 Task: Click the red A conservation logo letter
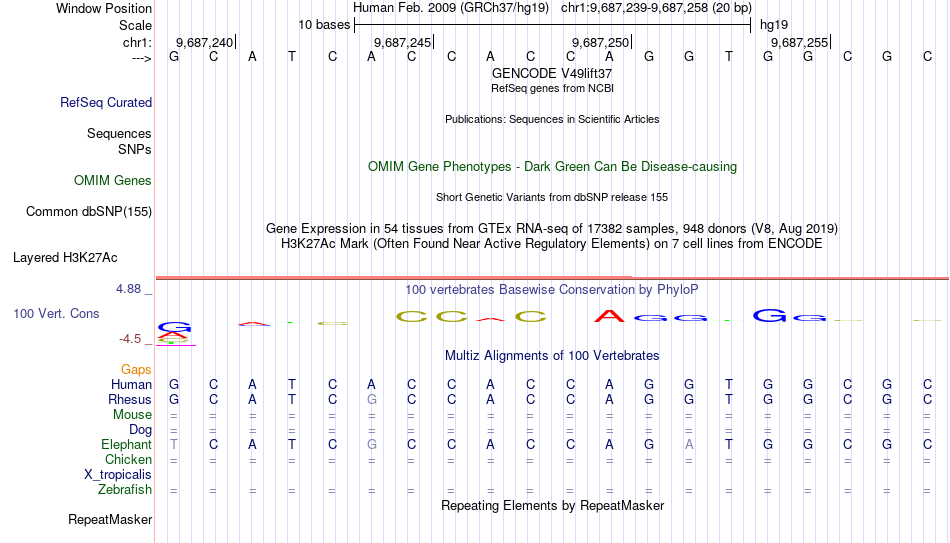click(609, 316)
